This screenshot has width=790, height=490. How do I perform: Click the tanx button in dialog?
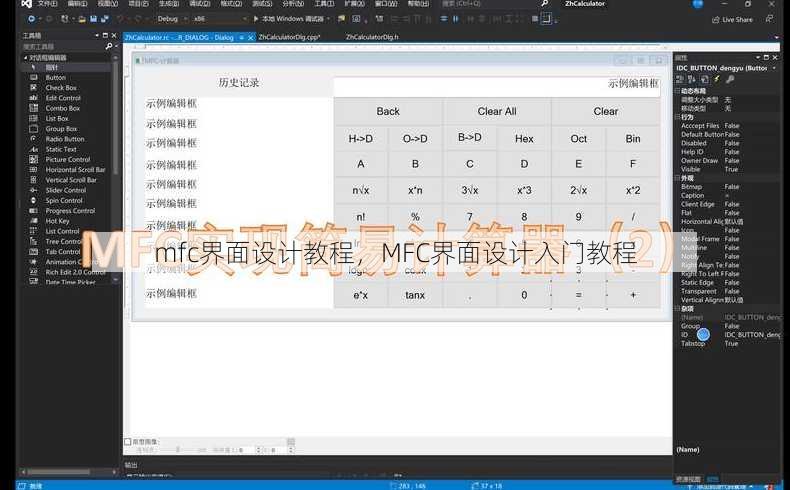415,295
